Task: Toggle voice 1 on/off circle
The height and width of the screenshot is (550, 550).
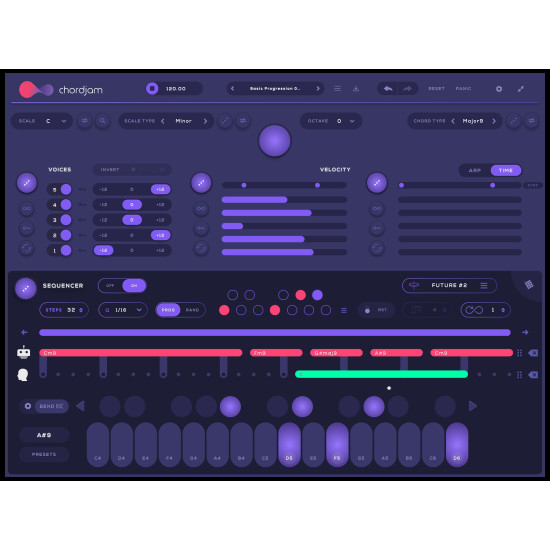Action: (x=66, y=250)
